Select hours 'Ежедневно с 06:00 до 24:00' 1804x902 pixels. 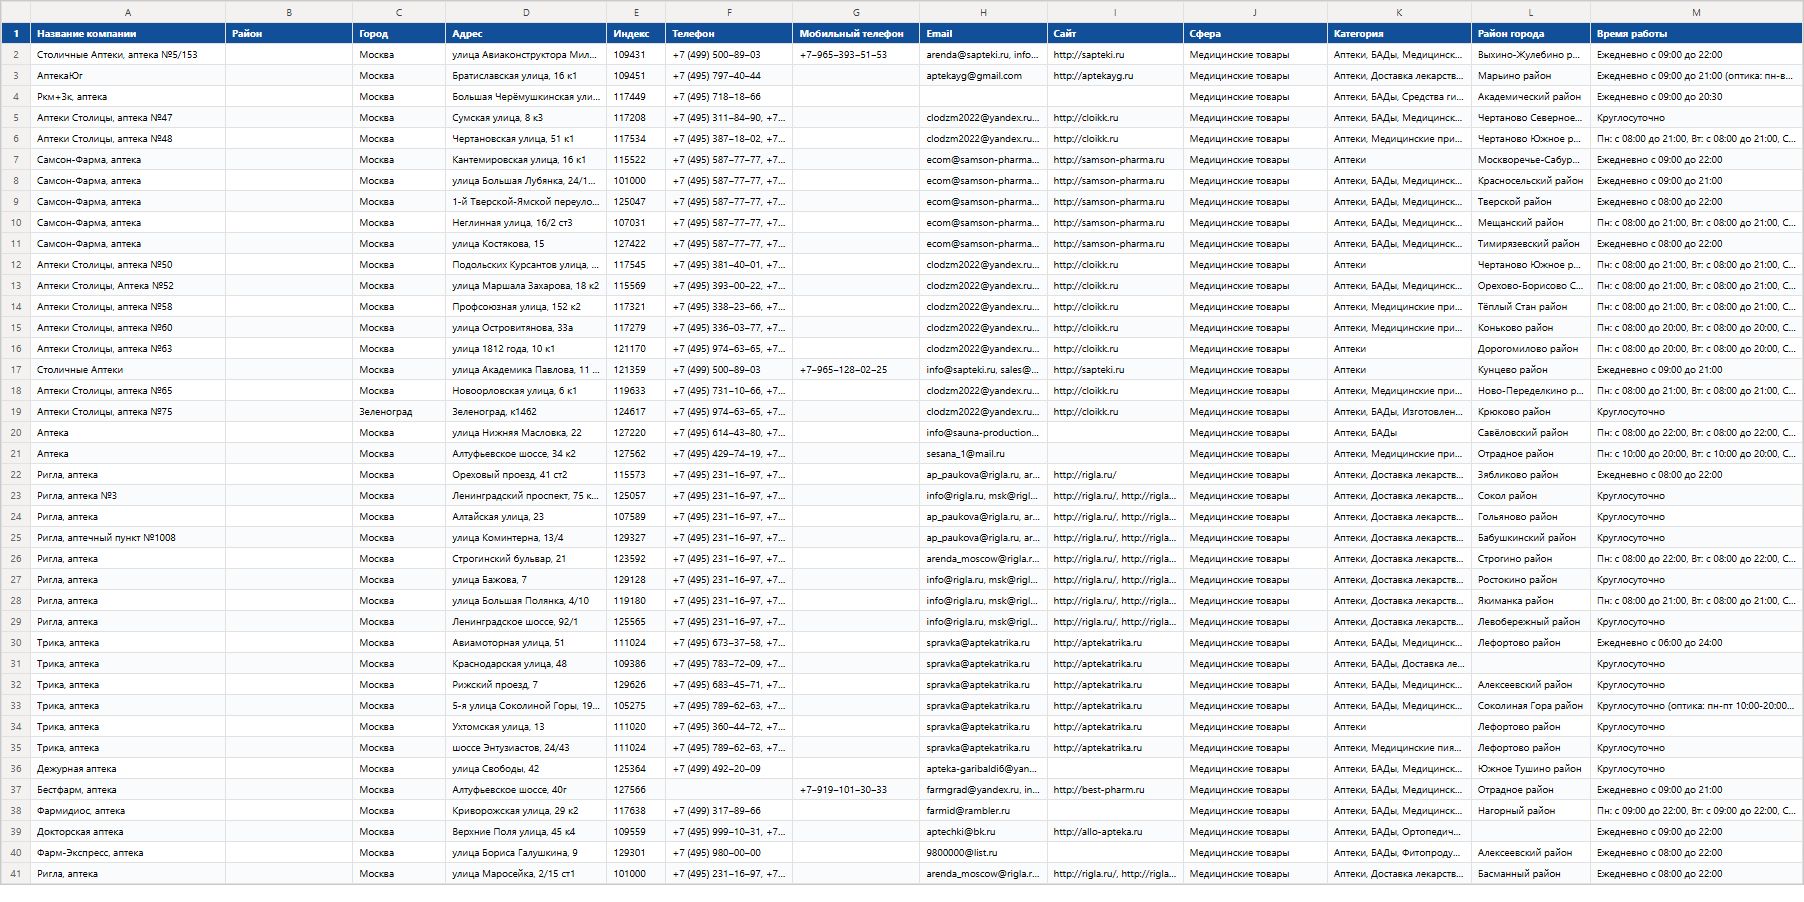[x=1696, y=643]
